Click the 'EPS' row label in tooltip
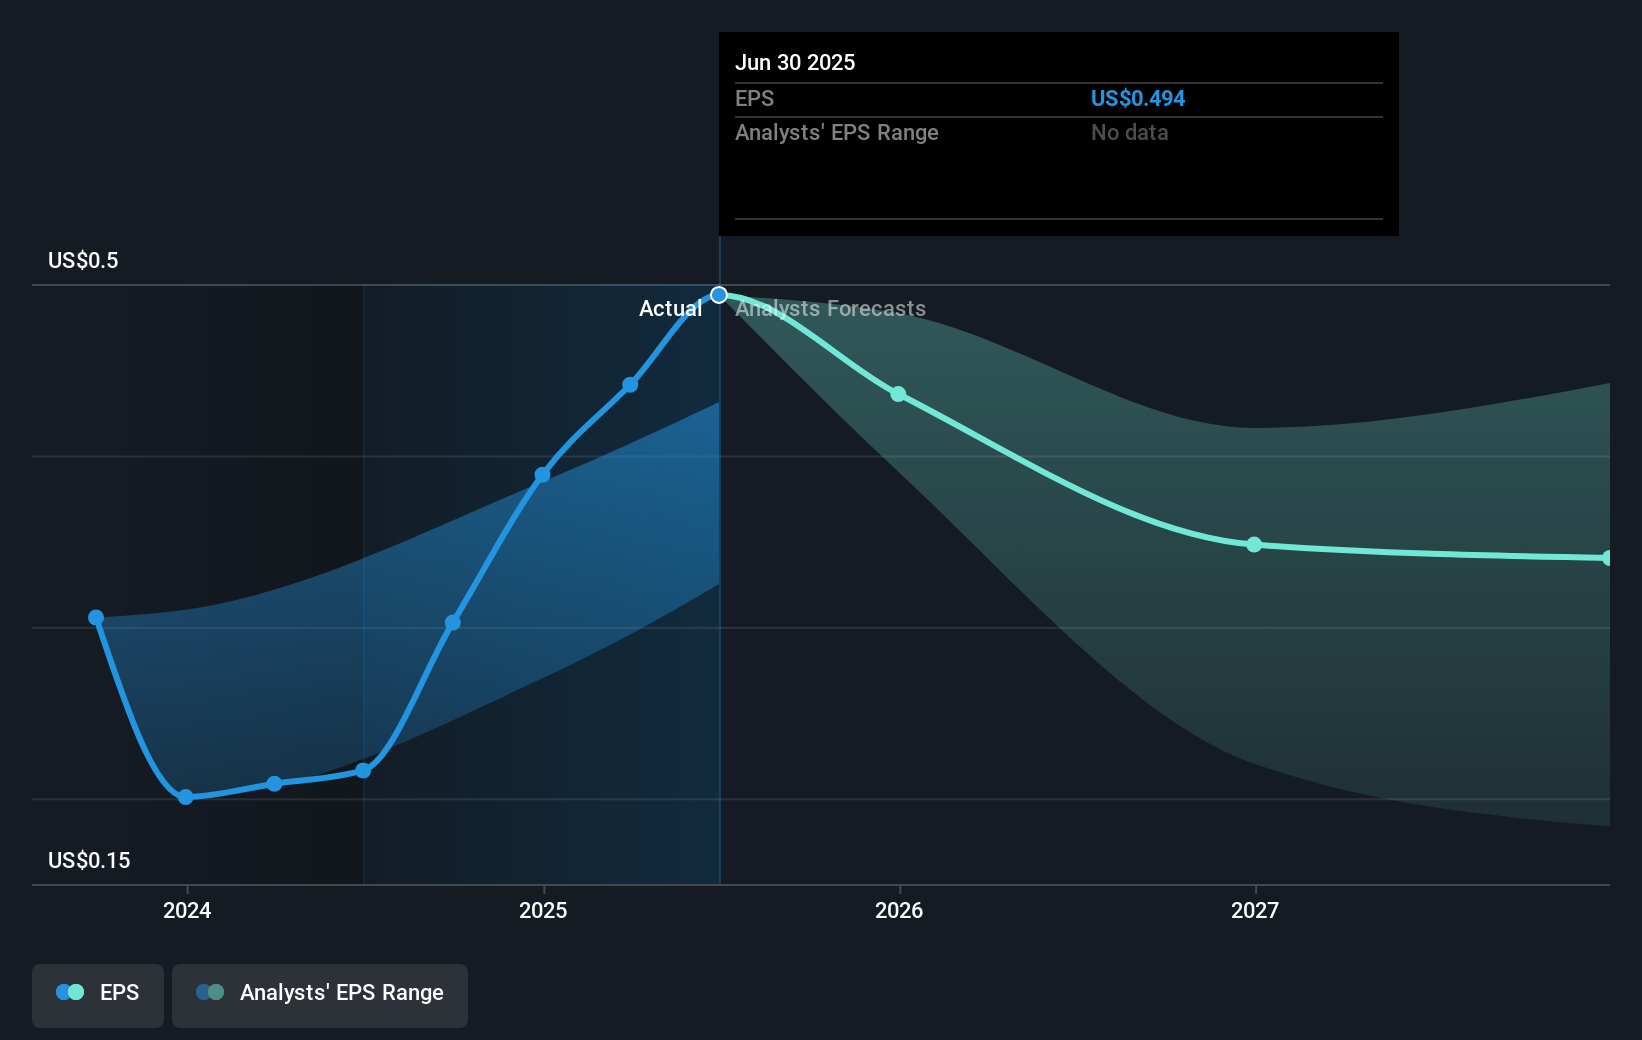 point(755,98)
